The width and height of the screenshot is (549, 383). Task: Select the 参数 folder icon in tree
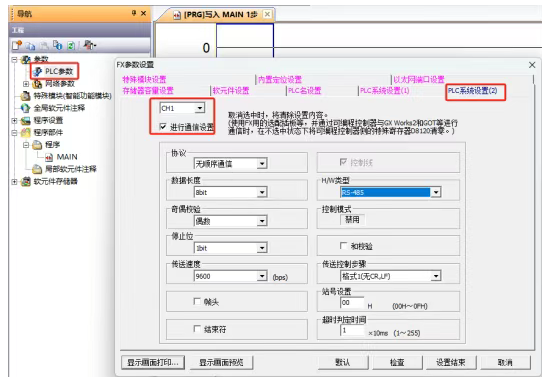[x=26, y=60]
